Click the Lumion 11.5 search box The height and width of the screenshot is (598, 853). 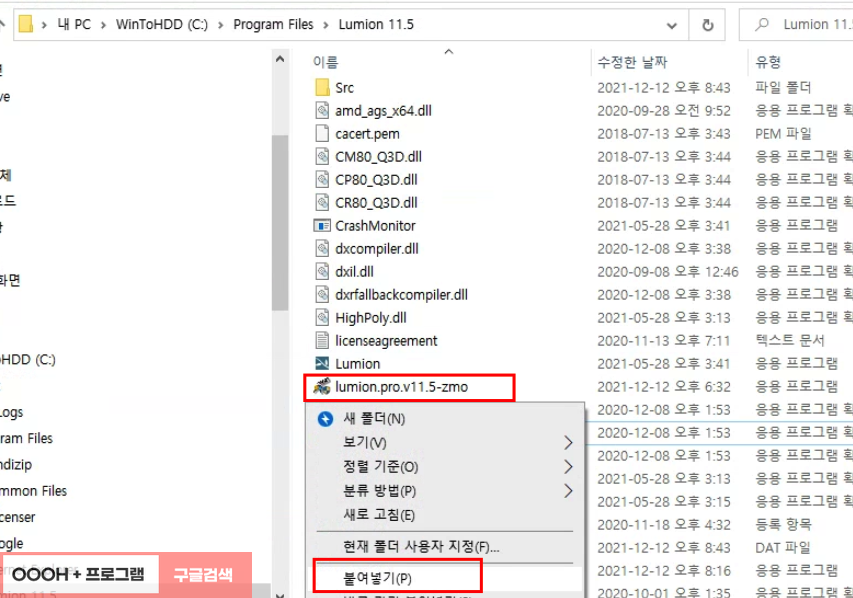tap(796, 24)
